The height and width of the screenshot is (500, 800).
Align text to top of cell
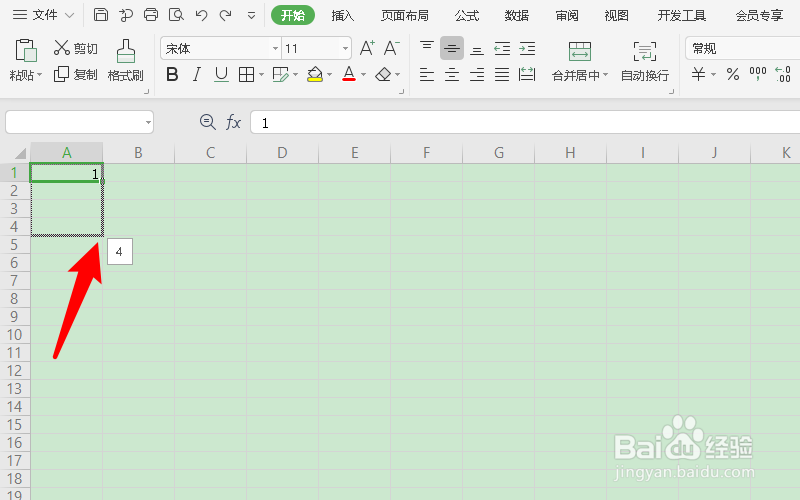(x=427, y=48)
